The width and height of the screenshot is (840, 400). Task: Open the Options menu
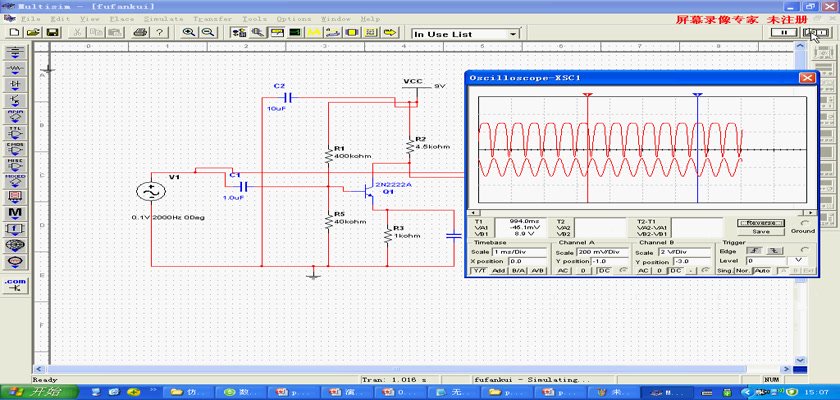294,19
